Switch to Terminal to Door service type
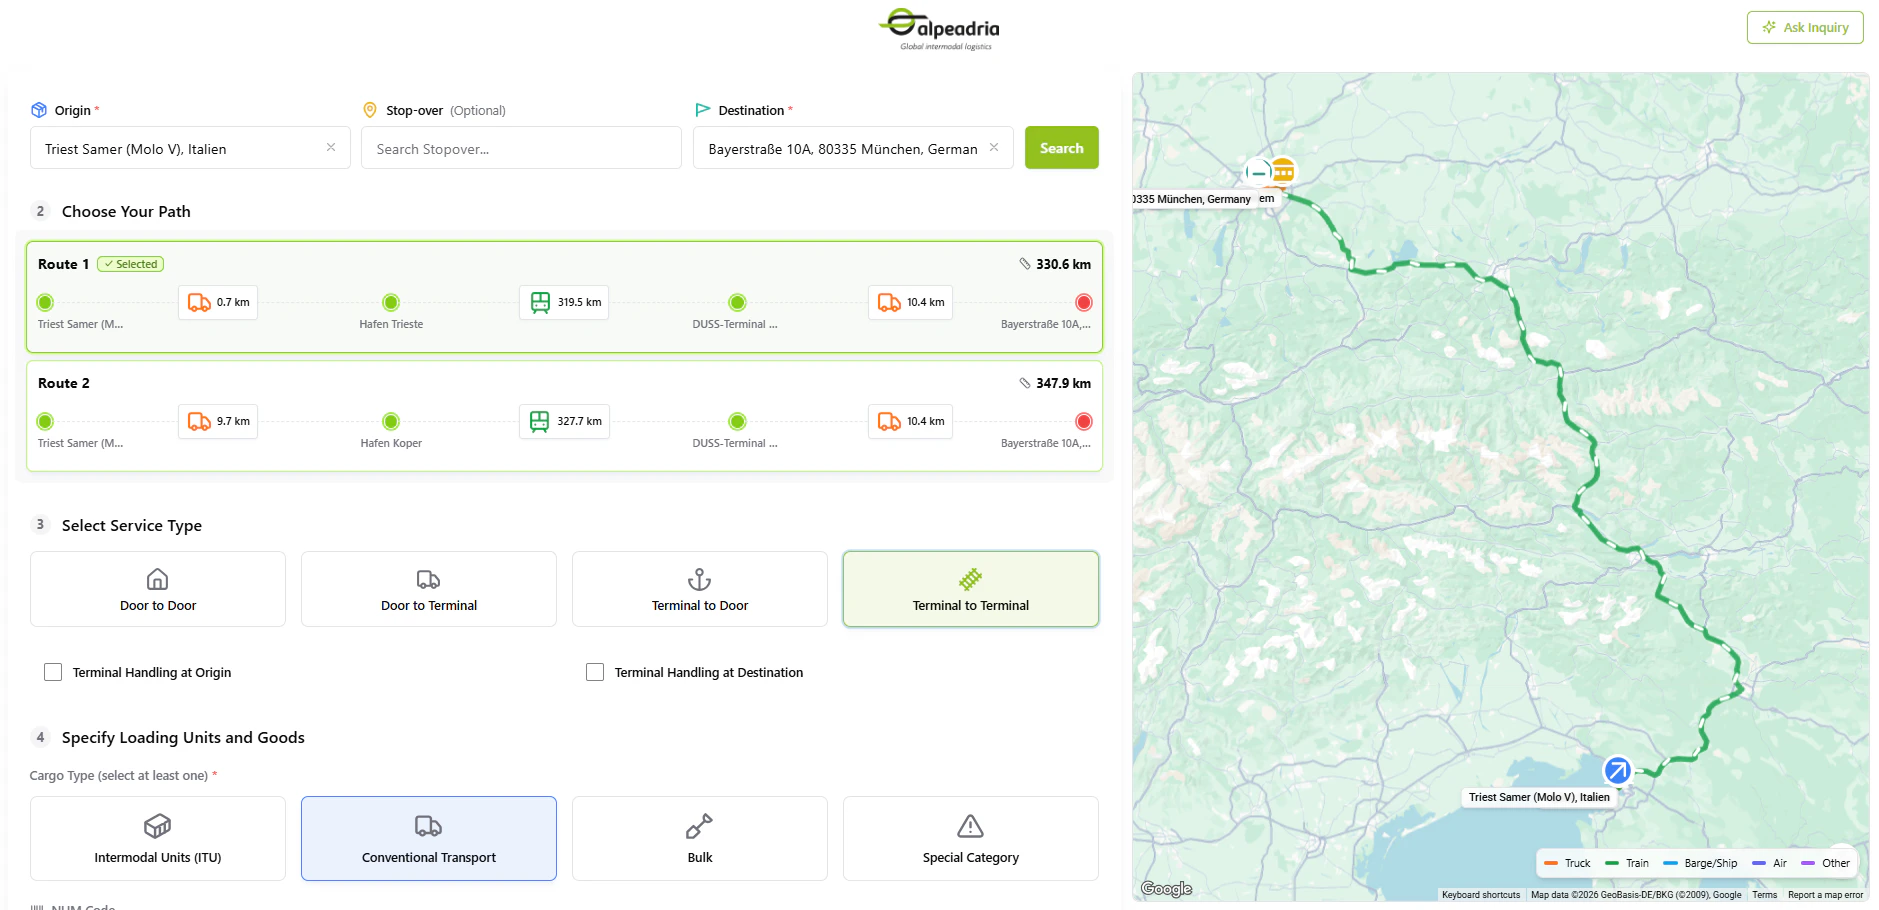This screenshot has height=910, width=1879. pos(699,589)
